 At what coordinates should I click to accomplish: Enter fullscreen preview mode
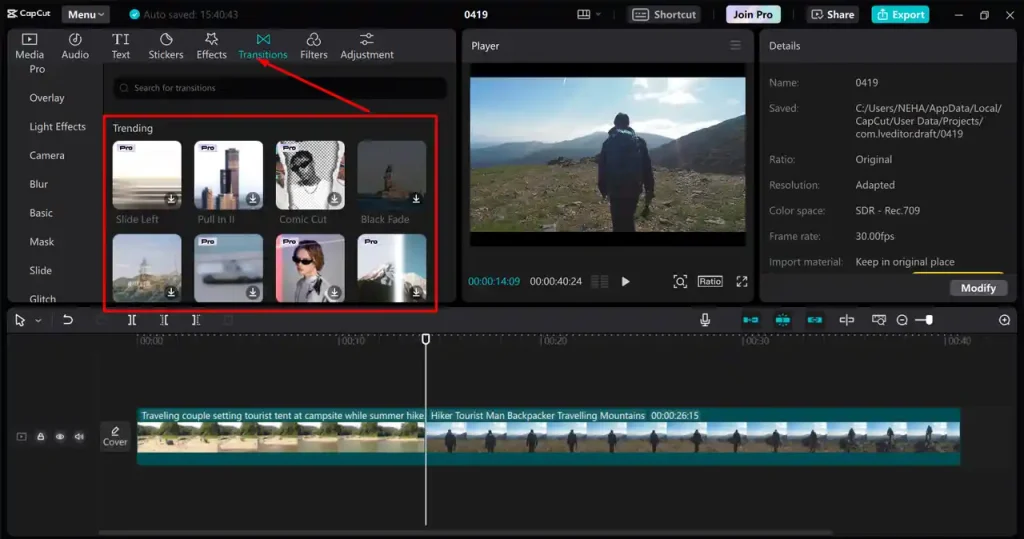742,282
